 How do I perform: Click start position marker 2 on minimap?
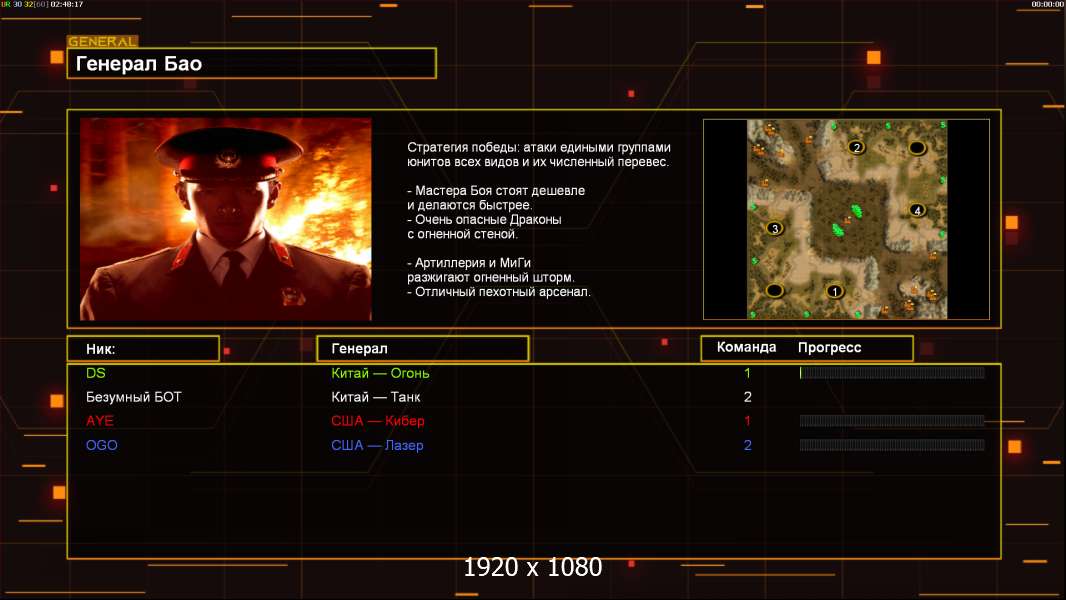pyautogui.click(x=857, y=147)
